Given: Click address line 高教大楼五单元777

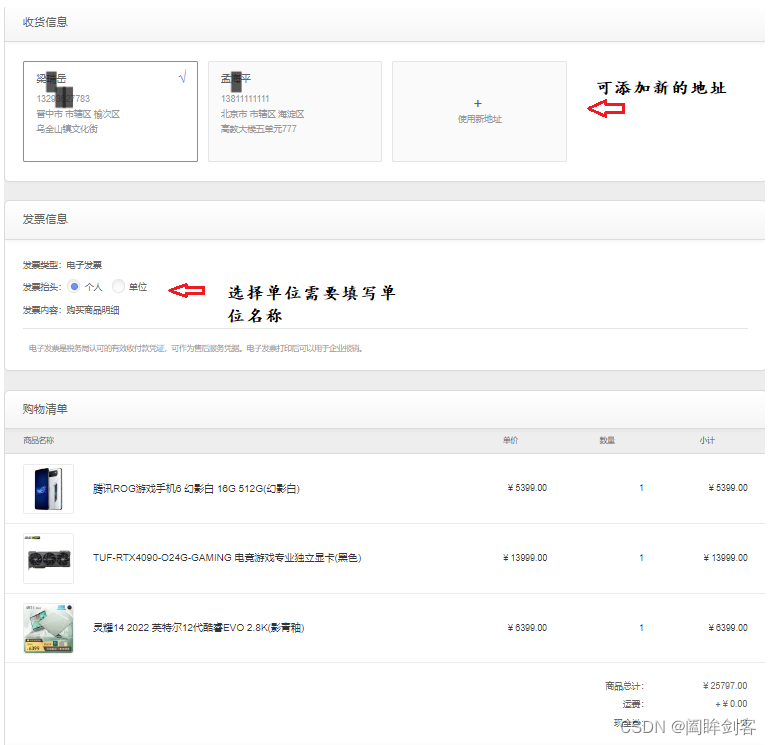Looking at the screenshot, I should click(258, 129).
